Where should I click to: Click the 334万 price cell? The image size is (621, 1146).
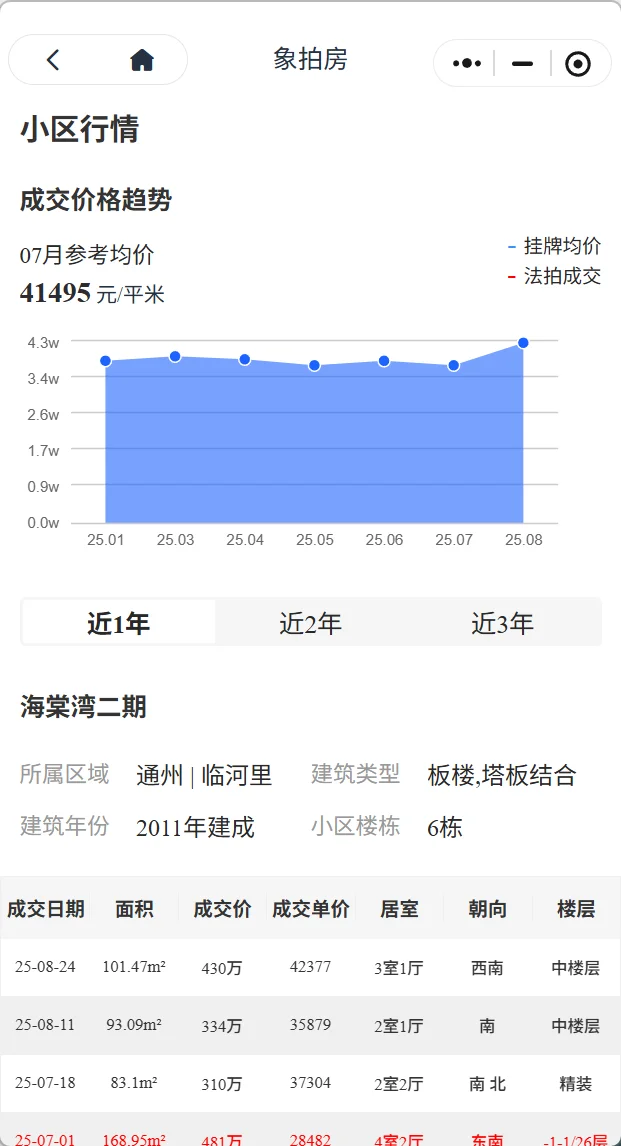tap(222, 1026)
